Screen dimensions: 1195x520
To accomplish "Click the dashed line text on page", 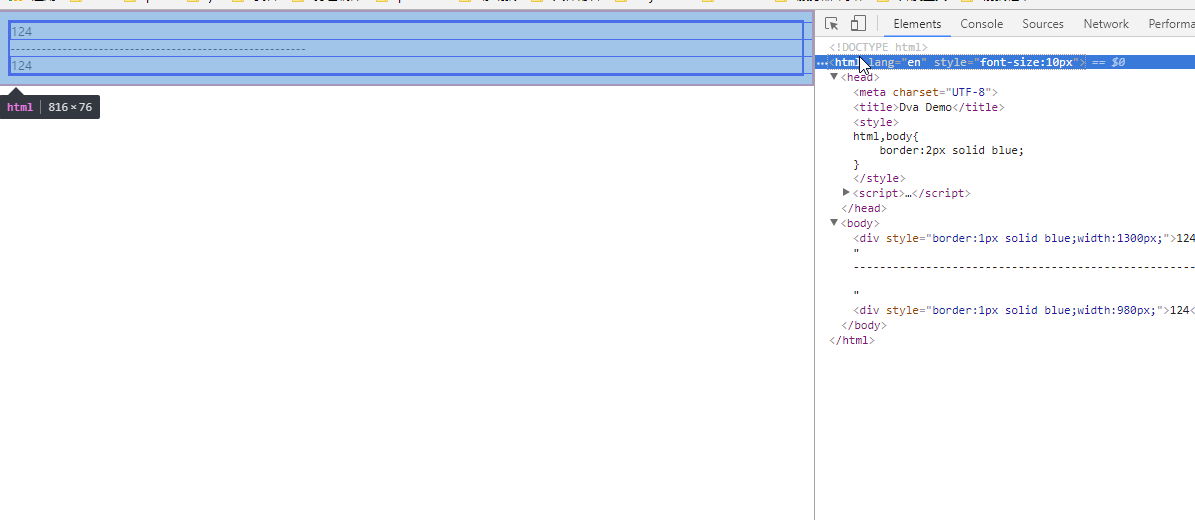I will [159, 49].
